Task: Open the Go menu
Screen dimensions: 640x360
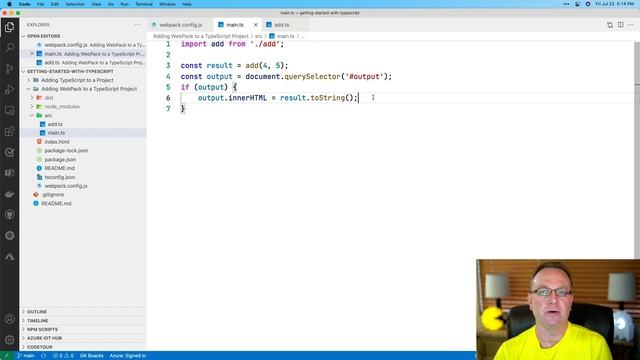Action: pos(111,4)
